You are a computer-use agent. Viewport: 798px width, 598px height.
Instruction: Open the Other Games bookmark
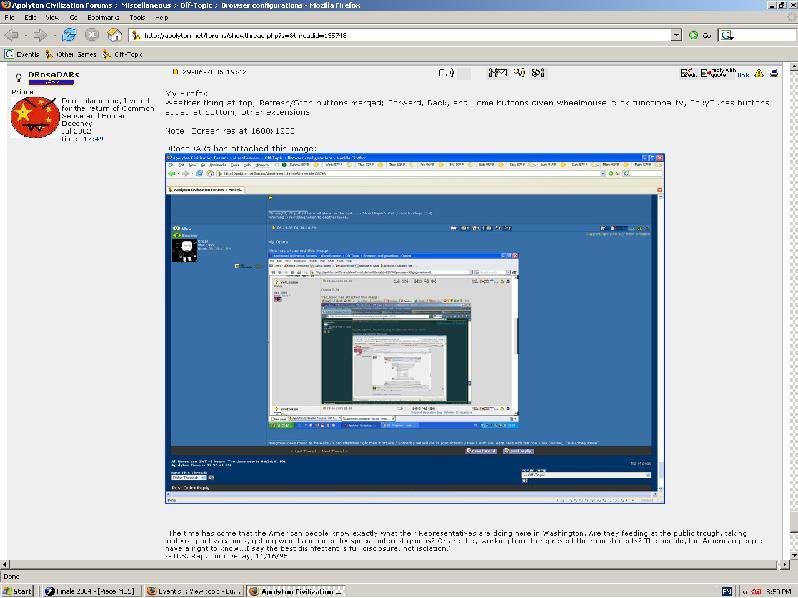pos(71,54)
